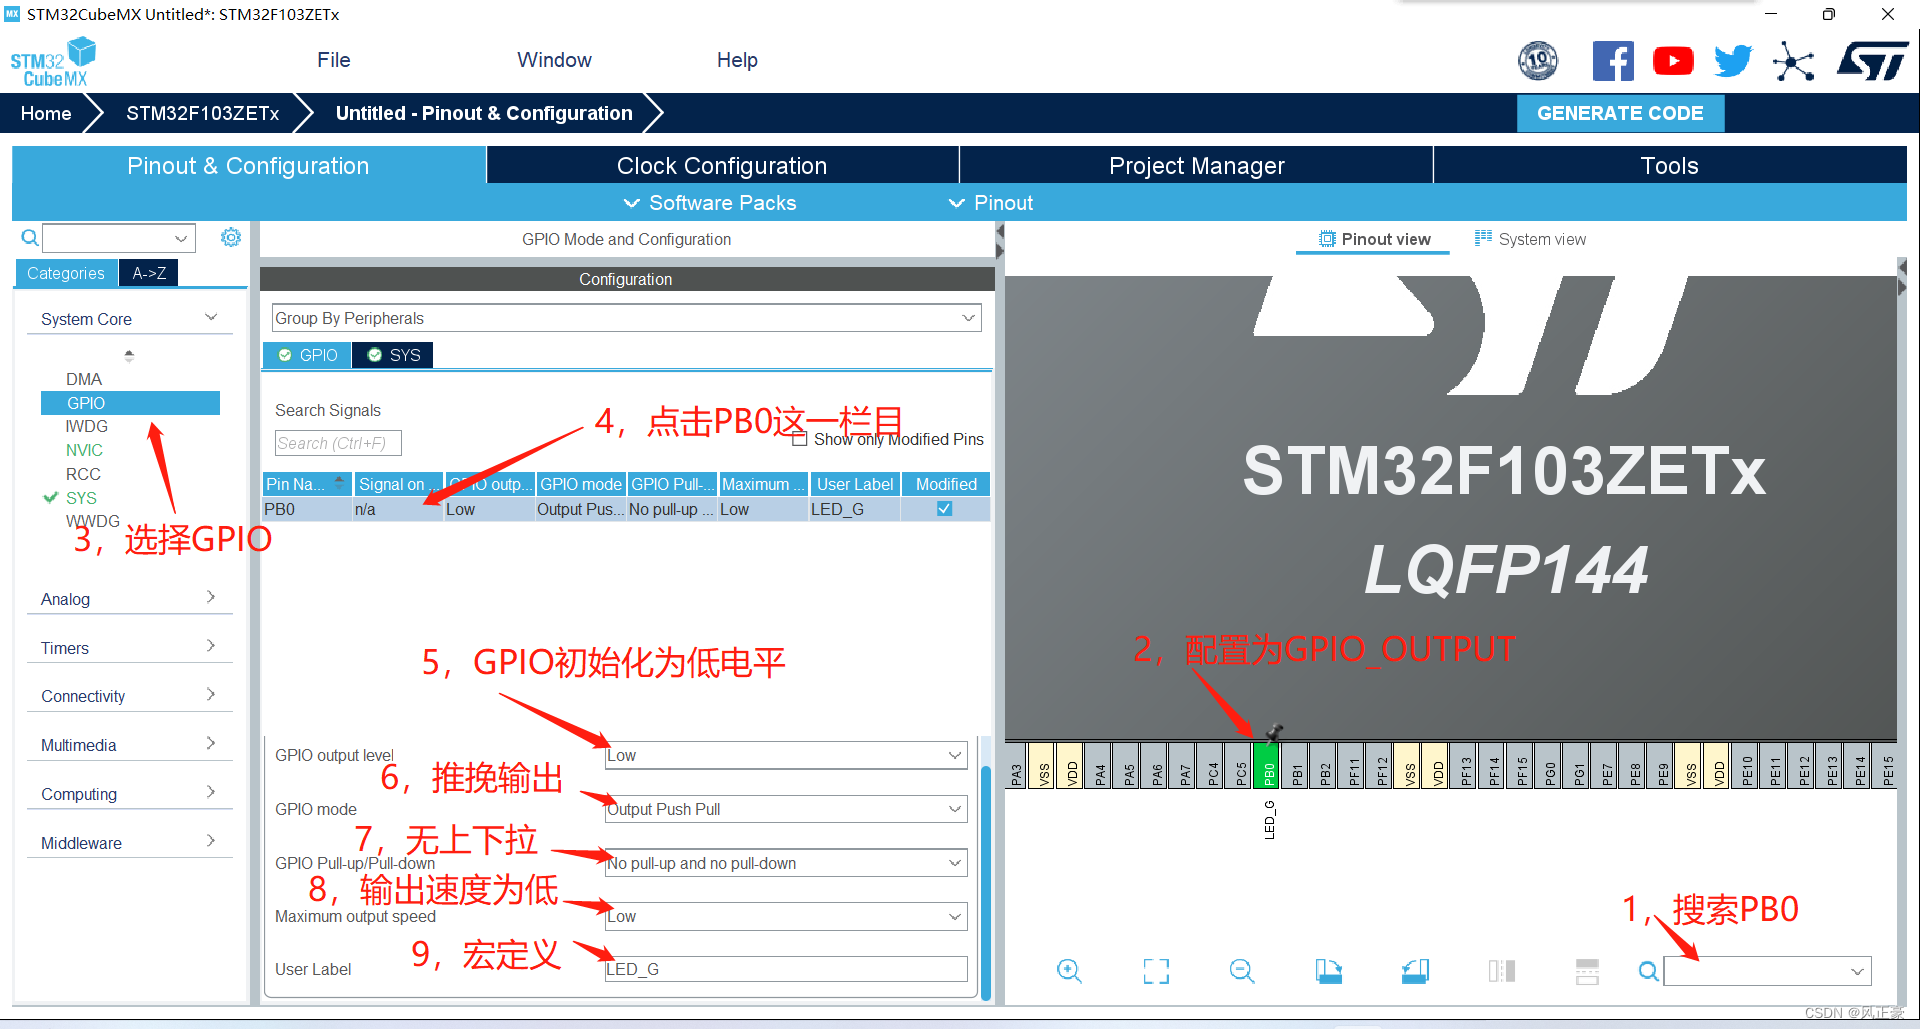The image size is (1920, 1029).
Task: Click the peripheral search magnifier icon
Action: [x=30, y=238]
